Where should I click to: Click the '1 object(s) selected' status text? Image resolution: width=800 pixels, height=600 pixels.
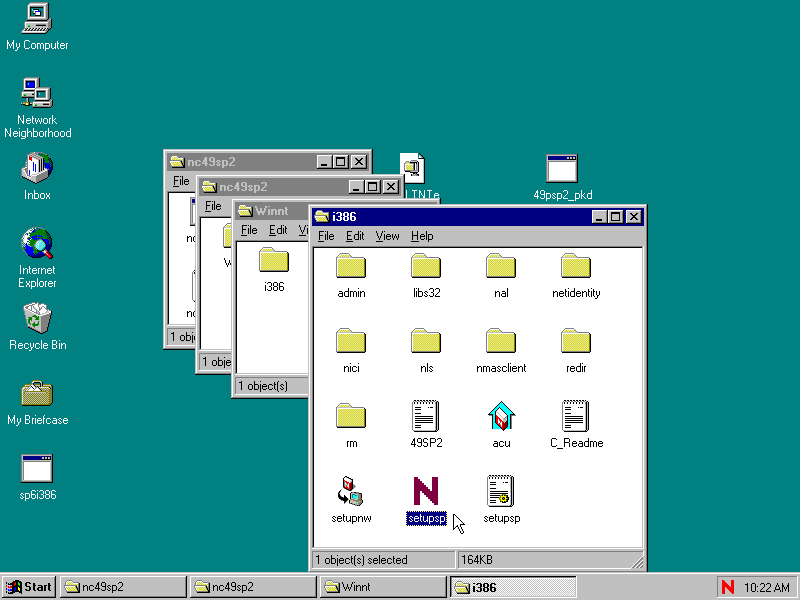click(x=361, y=560)
